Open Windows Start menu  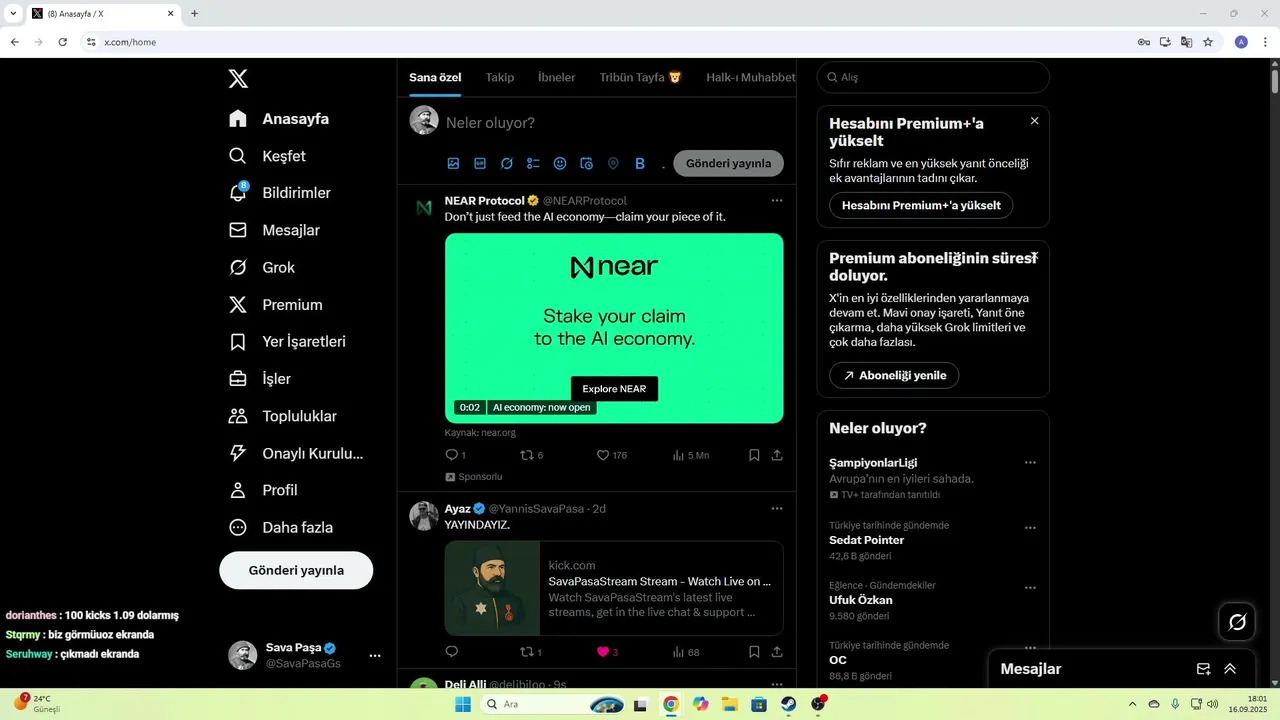click(x=463, y=704)
